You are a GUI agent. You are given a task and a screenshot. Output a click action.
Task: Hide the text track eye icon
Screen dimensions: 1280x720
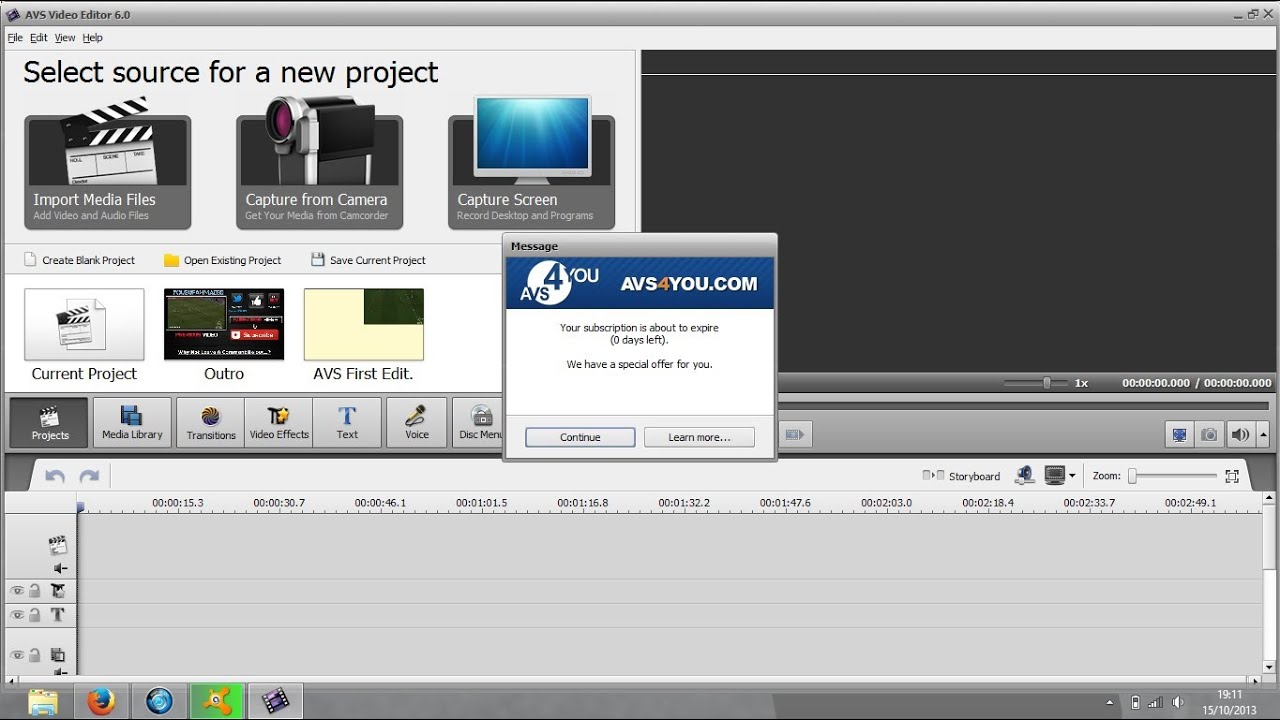(17, 615)
